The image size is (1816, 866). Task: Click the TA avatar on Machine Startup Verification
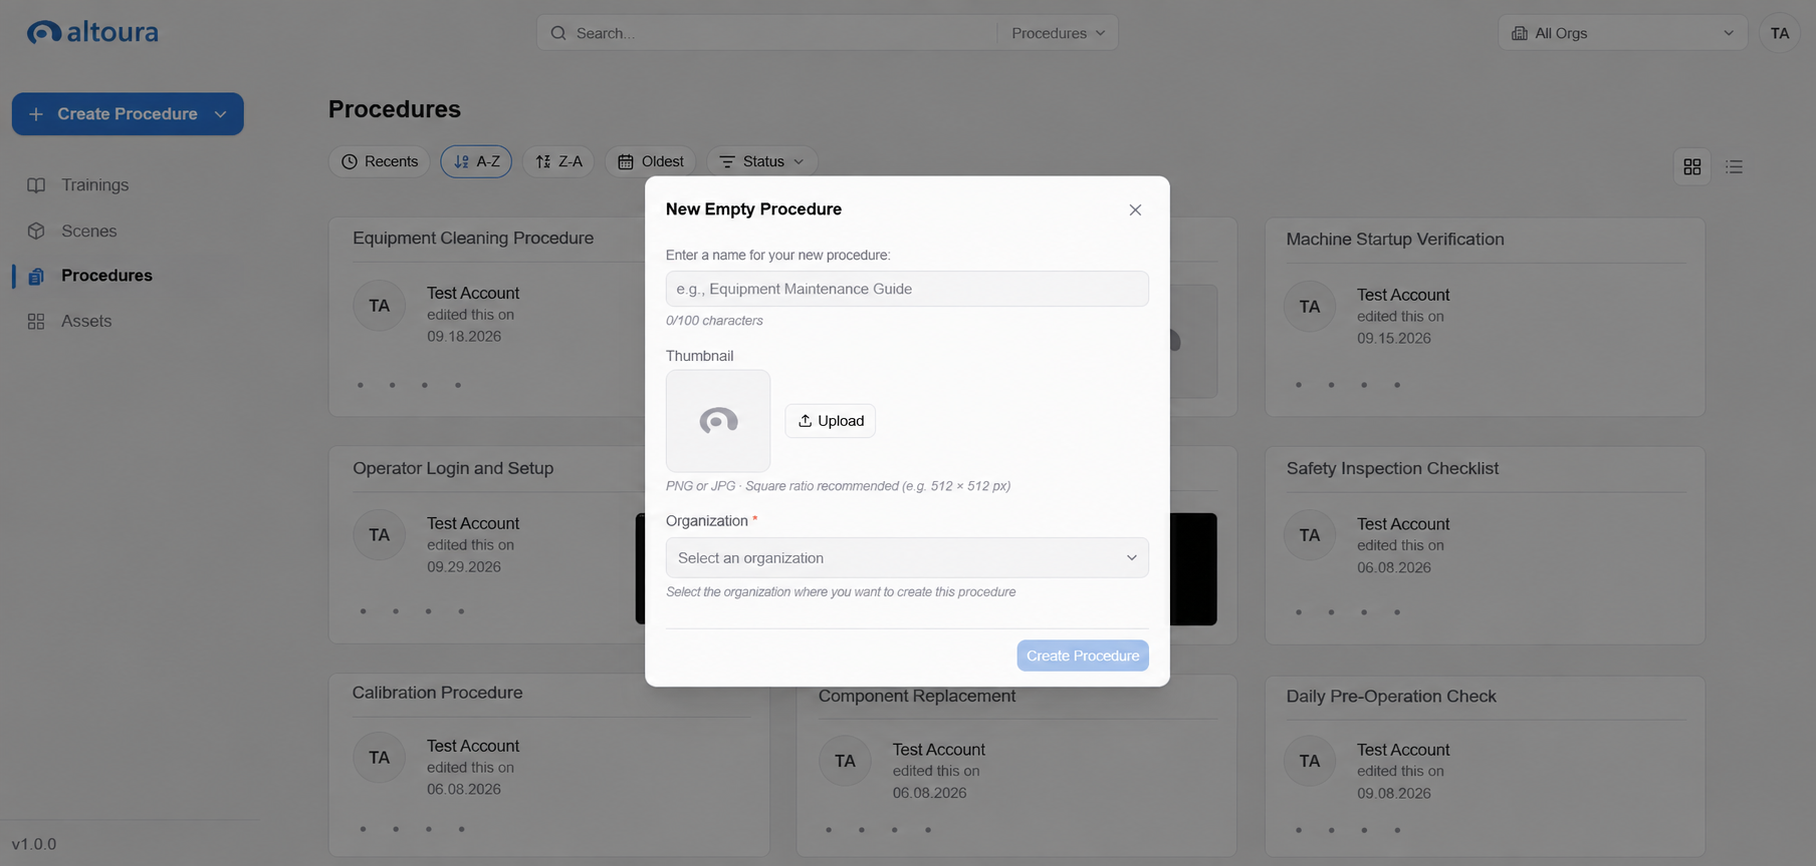pyautogui.click(x=1310, y=307)
